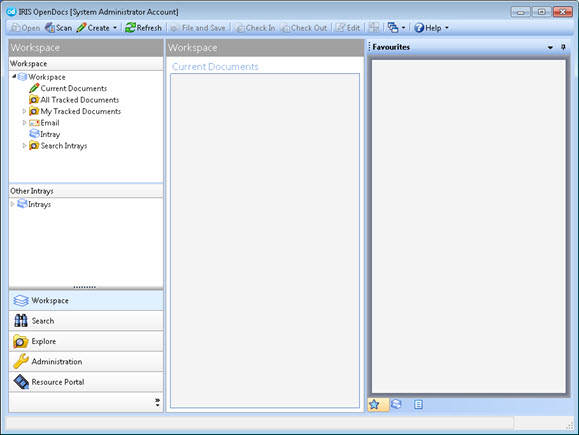This screenshot has width=579, height=435.
Task: Select the intray stack icon below Favourites
Action: tap(396, 404)
